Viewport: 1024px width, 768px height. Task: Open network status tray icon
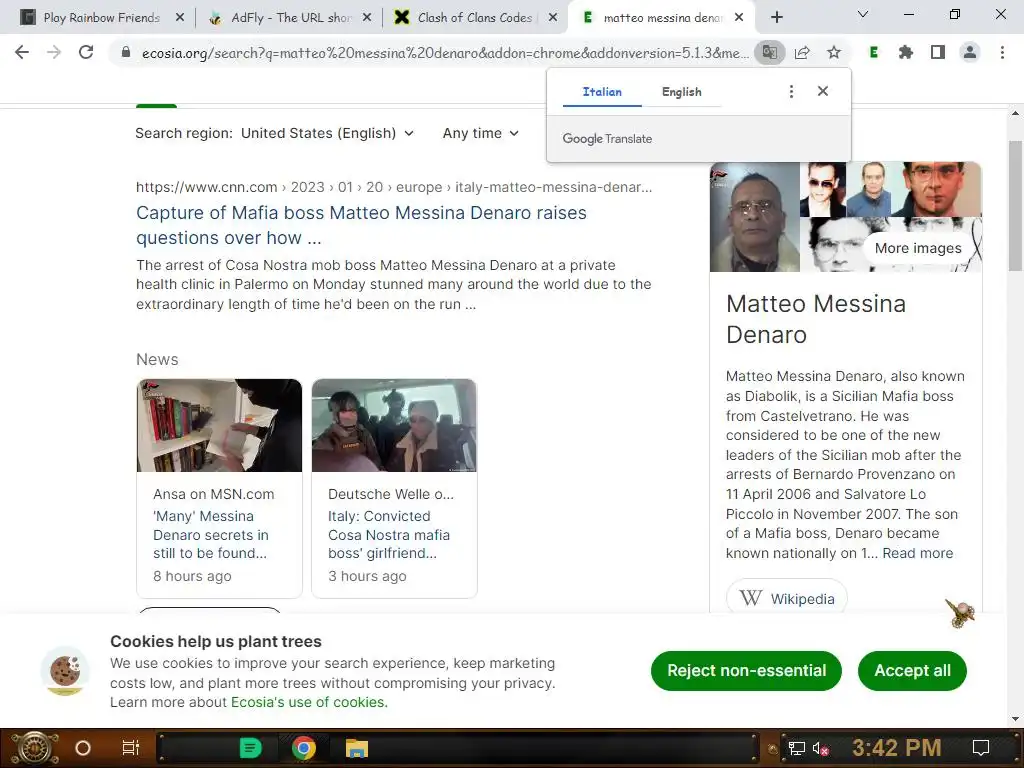[797, 748]
